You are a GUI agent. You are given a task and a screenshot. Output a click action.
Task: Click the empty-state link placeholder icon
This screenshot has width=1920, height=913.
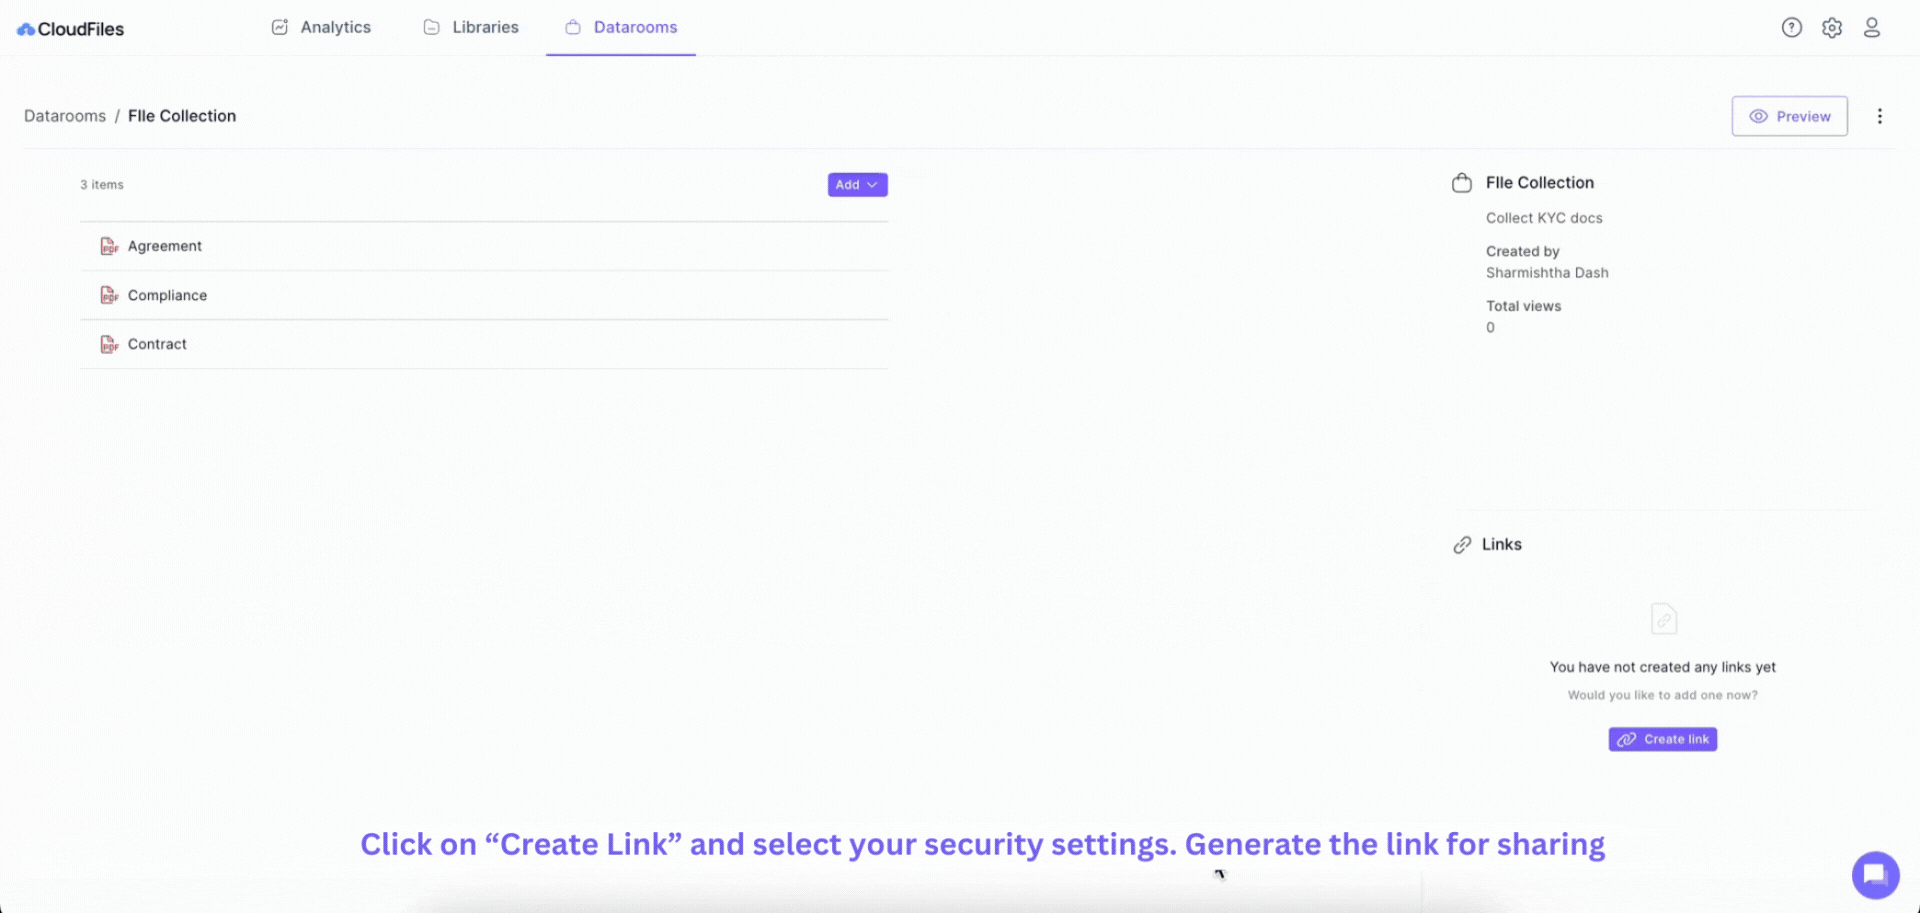click(1662, 618)
